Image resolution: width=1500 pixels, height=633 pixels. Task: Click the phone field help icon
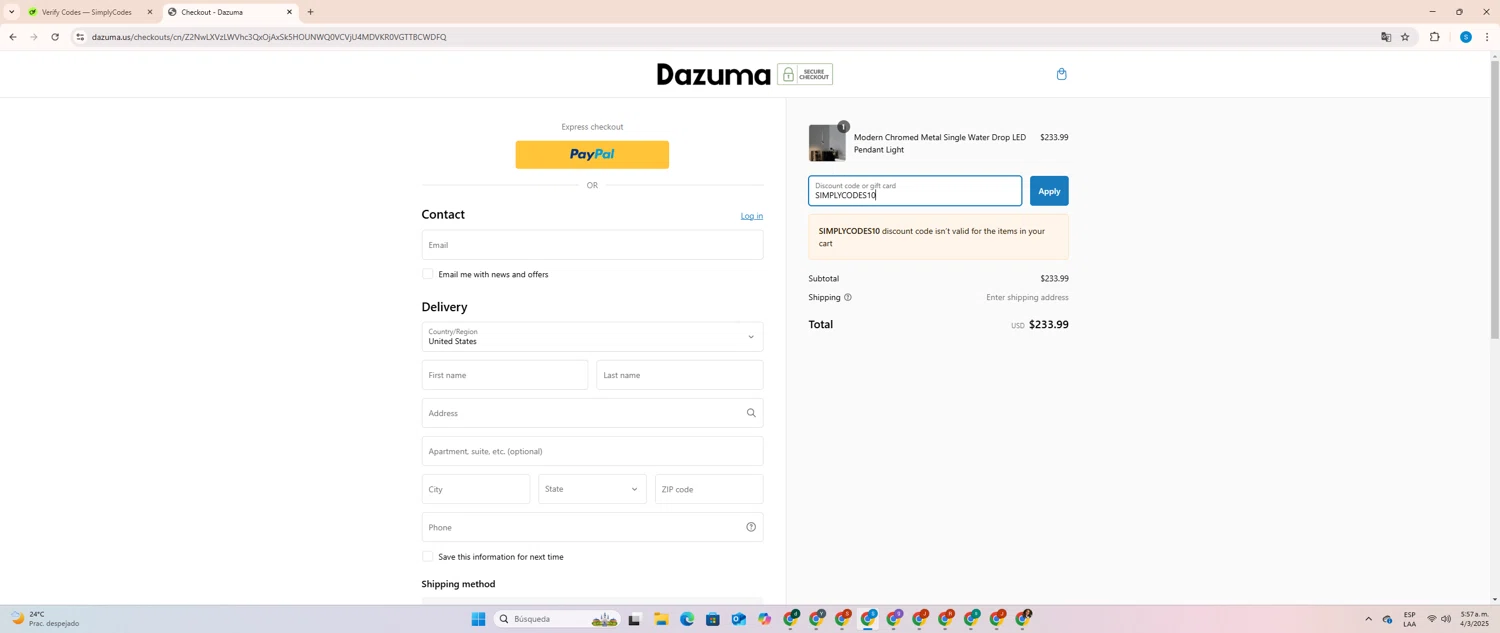point(751,527)
